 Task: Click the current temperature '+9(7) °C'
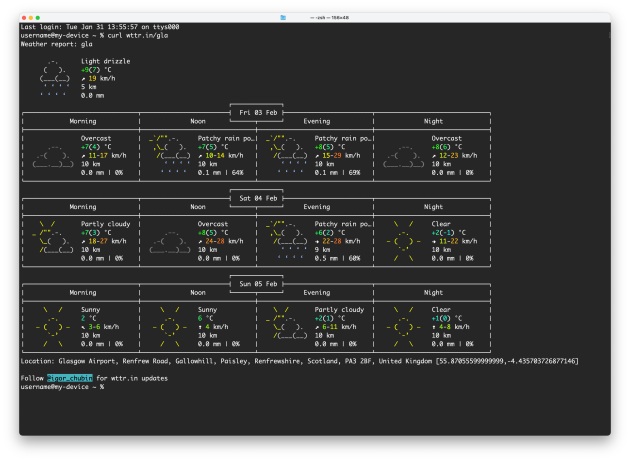tap(96, 70)
